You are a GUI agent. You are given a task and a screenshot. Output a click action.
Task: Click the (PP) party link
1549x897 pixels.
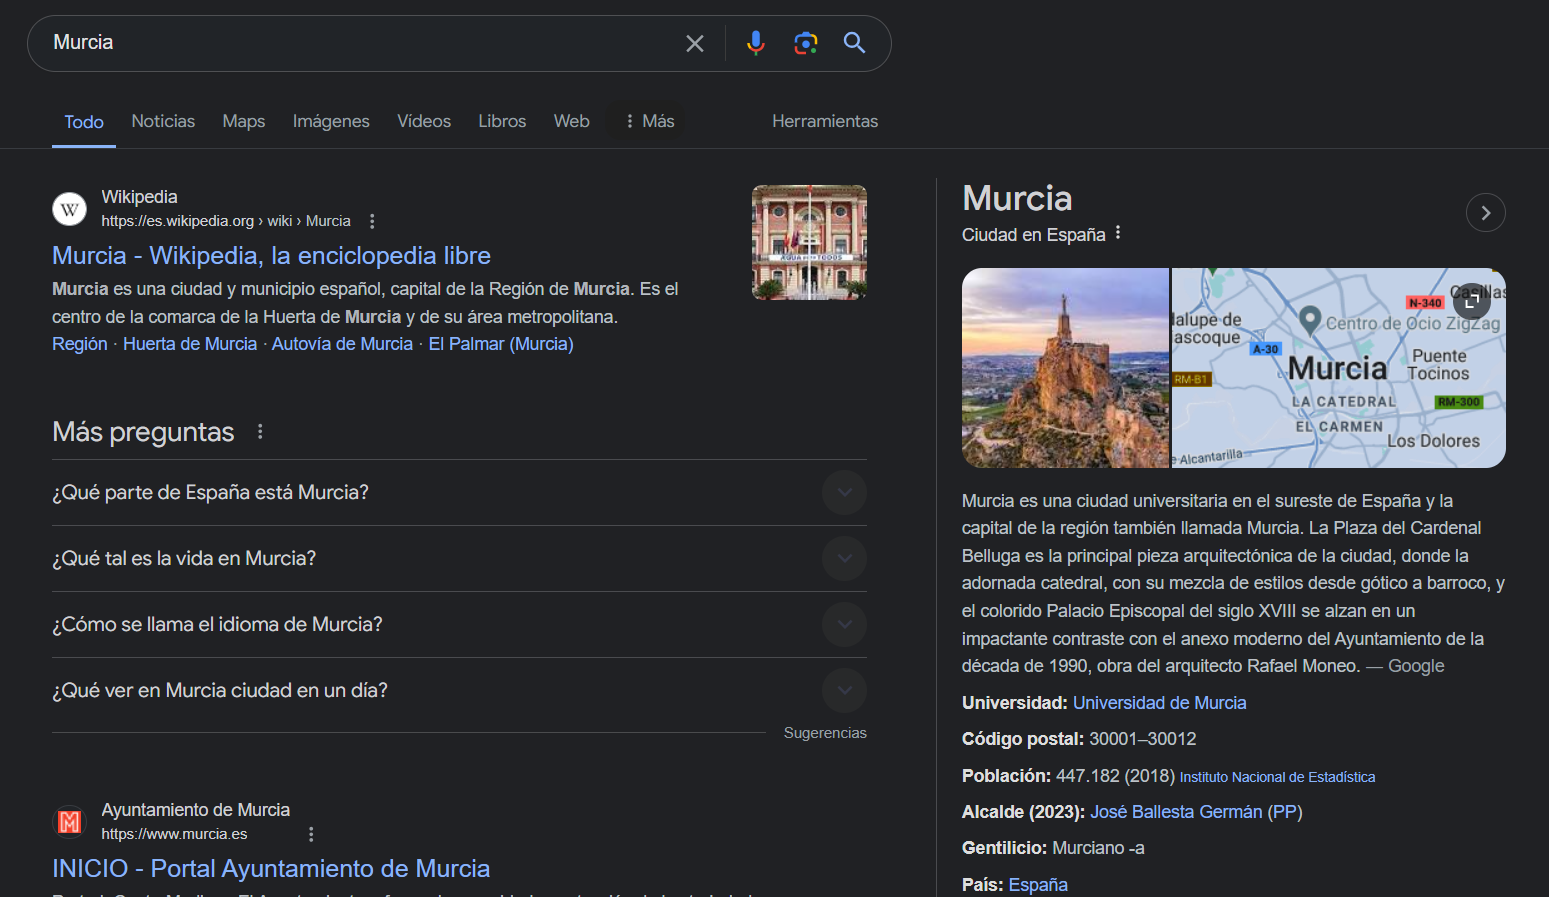1285,812
